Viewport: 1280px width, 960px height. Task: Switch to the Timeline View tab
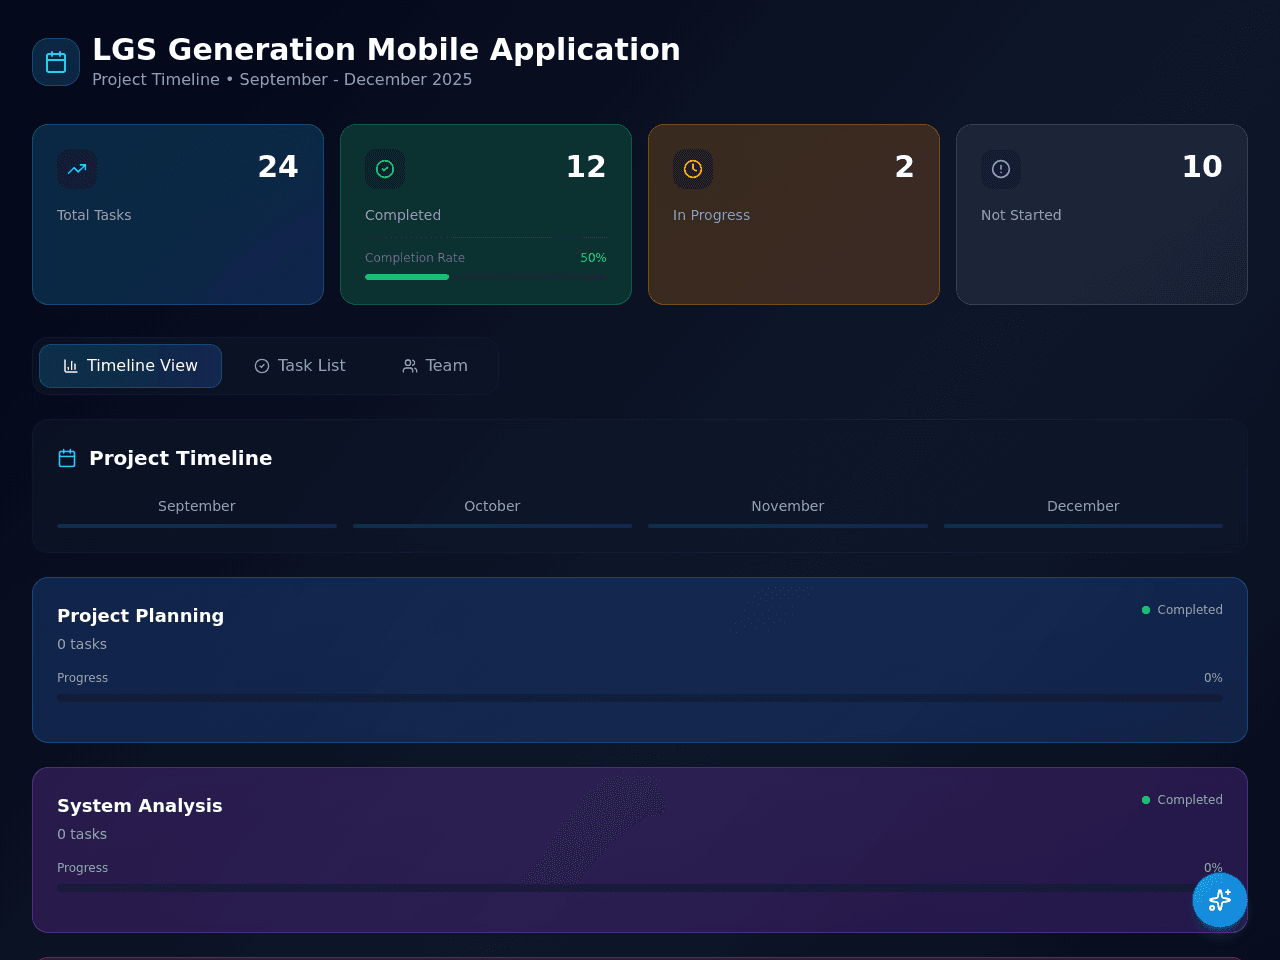(x=130, y=366)
